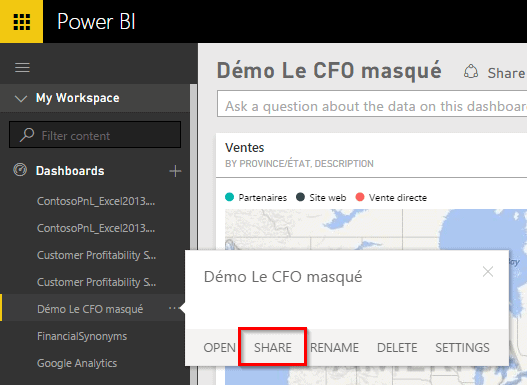Add a new dashboard with plus icon

175,171
